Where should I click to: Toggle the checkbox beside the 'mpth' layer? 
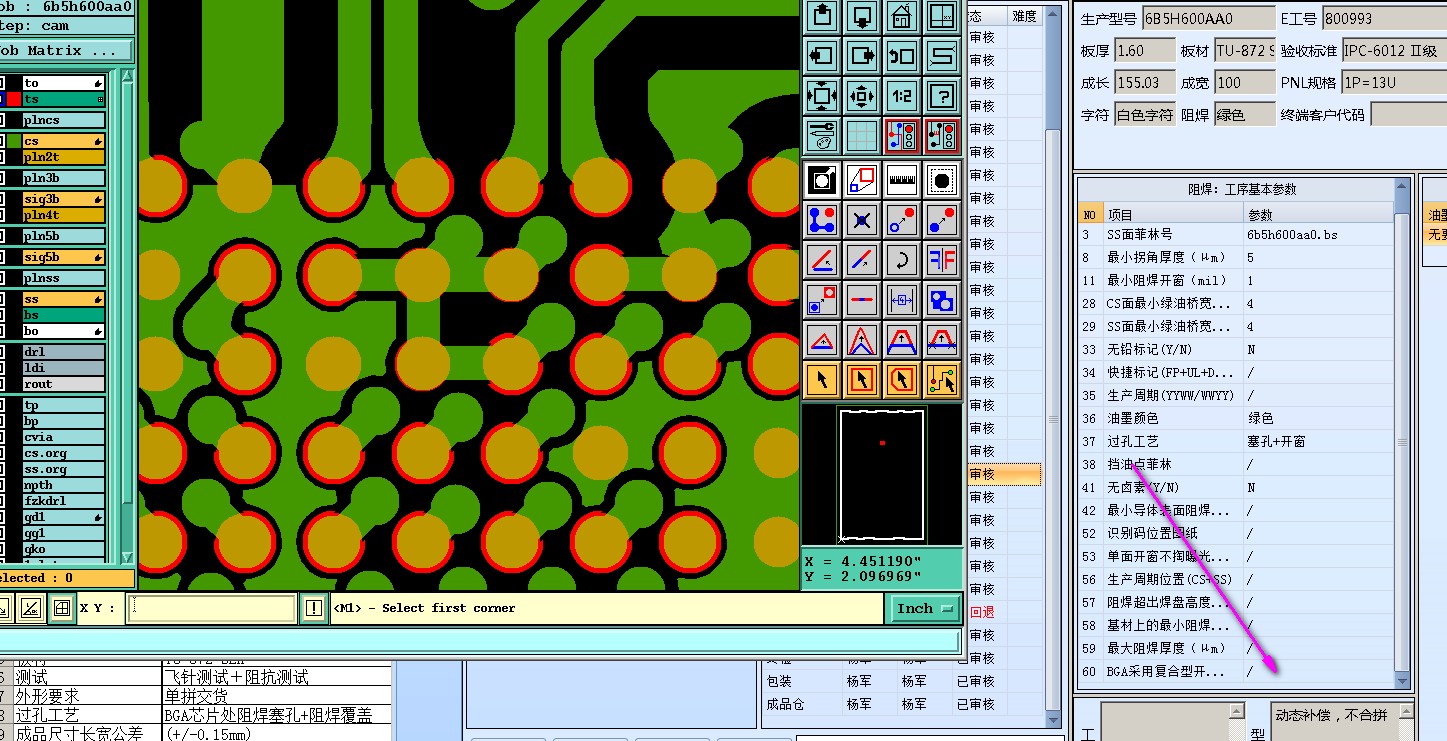pos(2,485)
